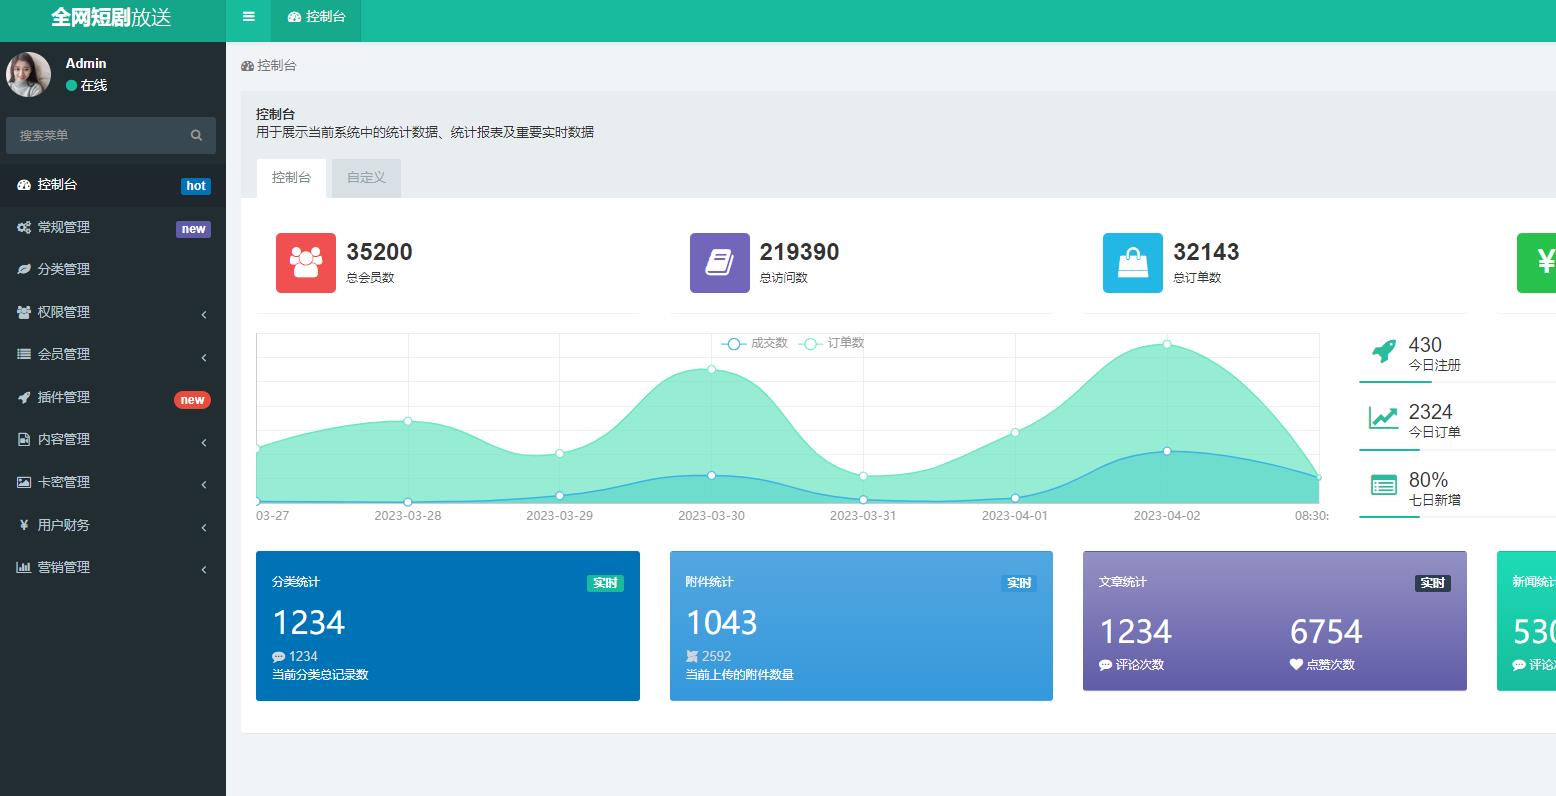The width and height of the screenshot is (1556, 796).
Task: Click the red total members icon
Action: point(306,263)
